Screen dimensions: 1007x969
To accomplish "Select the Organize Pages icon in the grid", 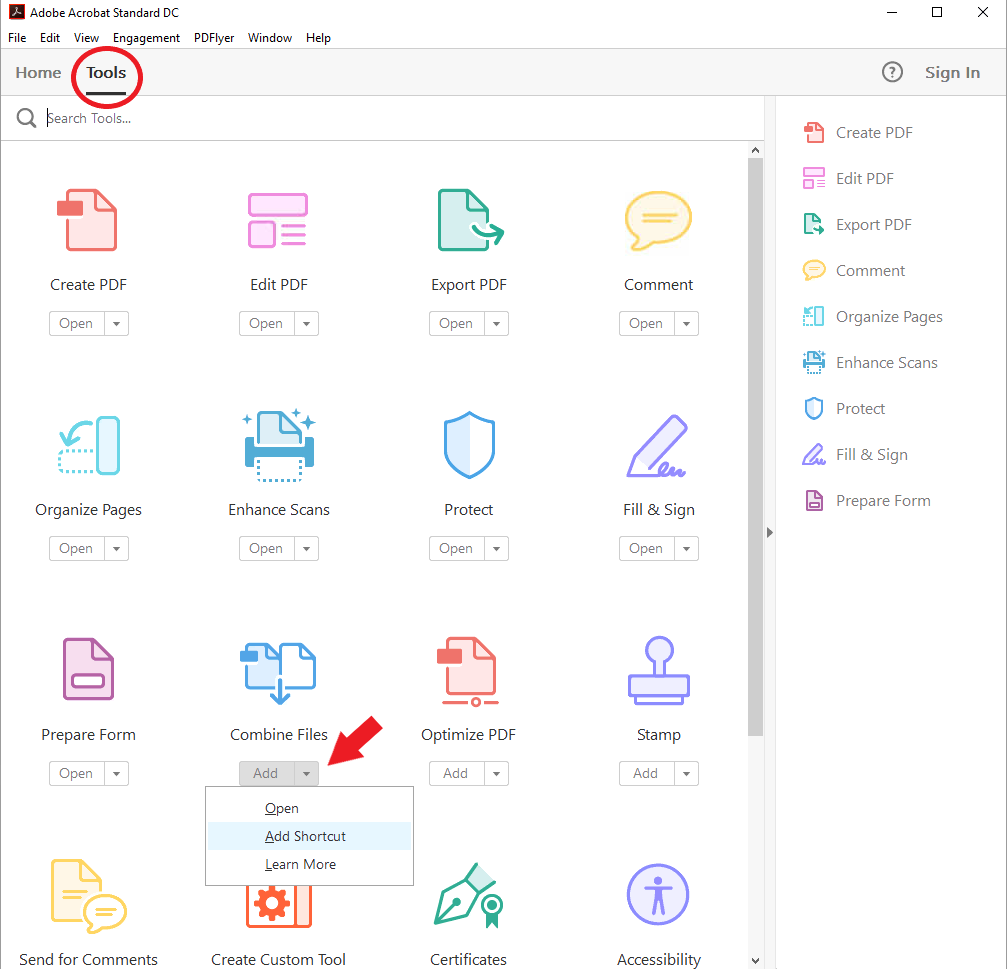I will click(89, 445).
